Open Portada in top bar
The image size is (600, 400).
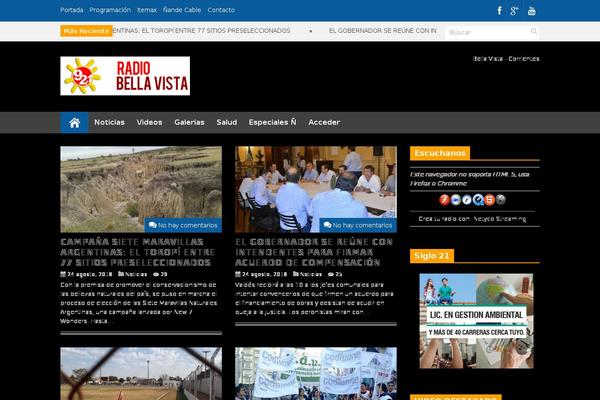tap(72, 10)
